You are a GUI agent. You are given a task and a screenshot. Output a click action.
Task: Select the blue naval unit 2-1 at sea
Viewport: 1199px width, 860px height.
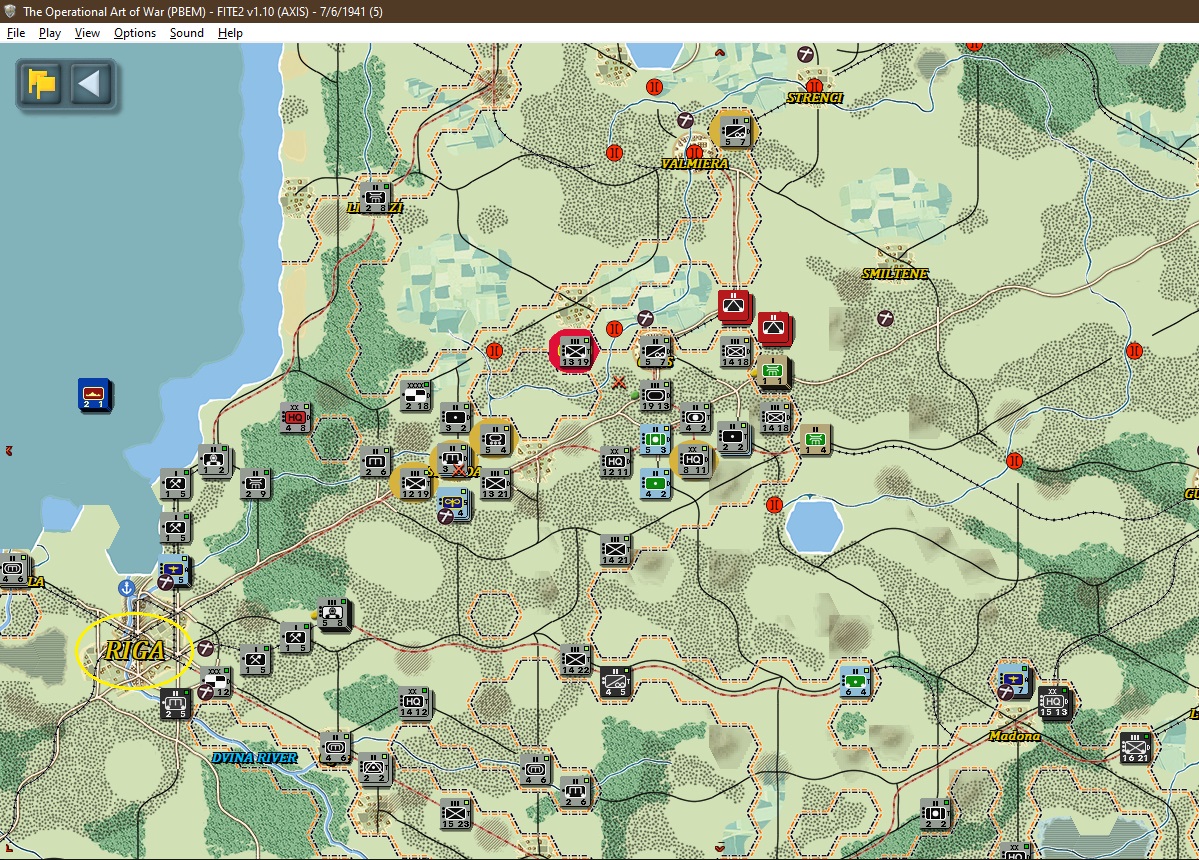point(94,395)
